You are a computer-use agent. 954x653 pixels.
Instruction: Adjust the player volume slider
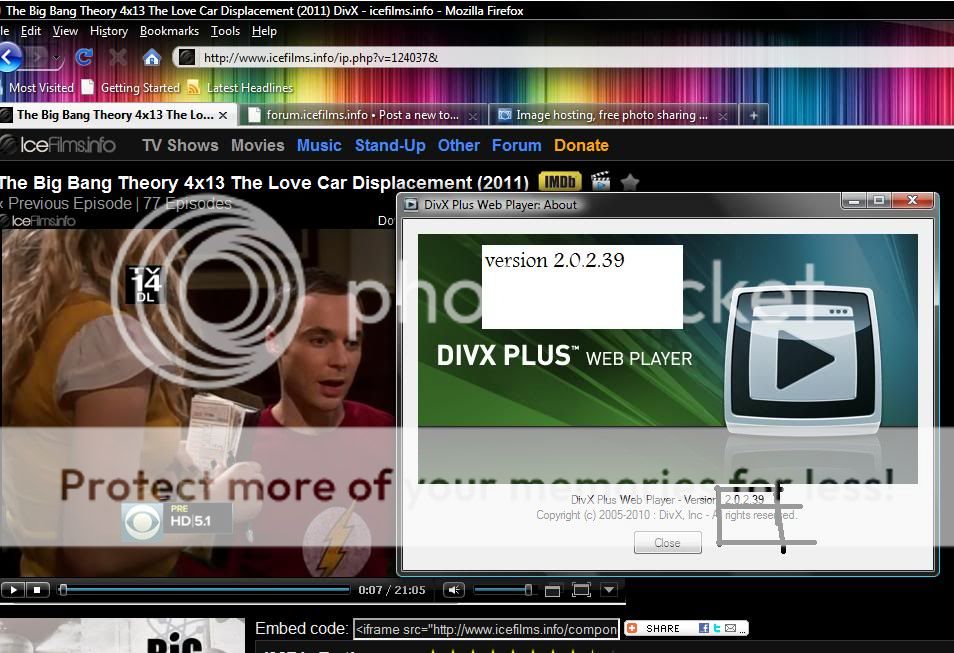point(504,589)
